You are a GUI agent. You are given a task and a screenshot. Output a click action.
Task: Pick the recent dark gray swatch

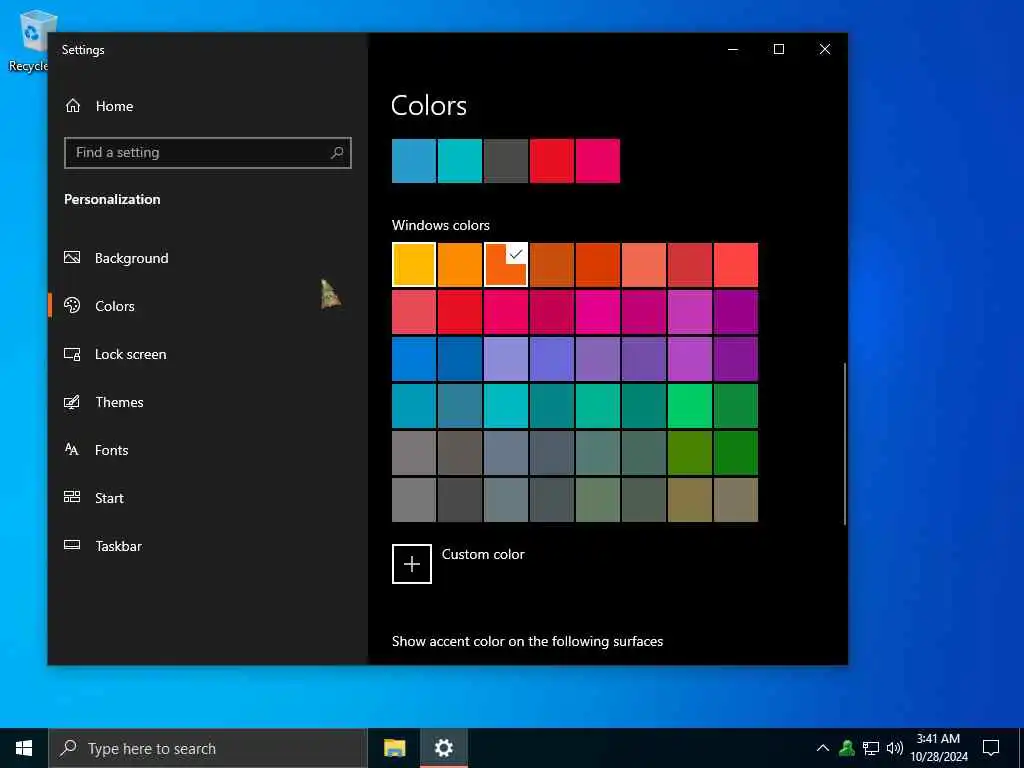pos(506,161)
